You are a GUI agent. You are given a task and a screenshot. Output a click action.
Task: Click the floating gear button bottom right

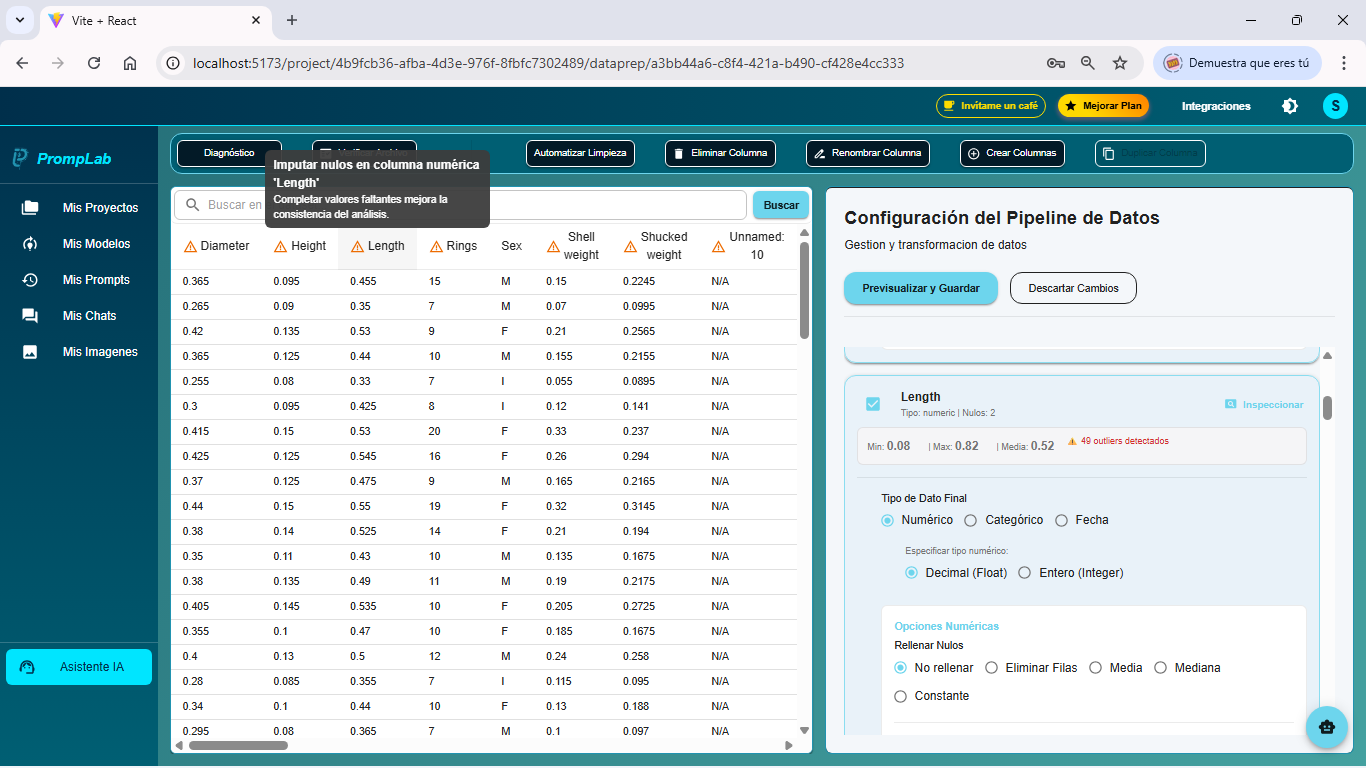(x=1327, y=727)
